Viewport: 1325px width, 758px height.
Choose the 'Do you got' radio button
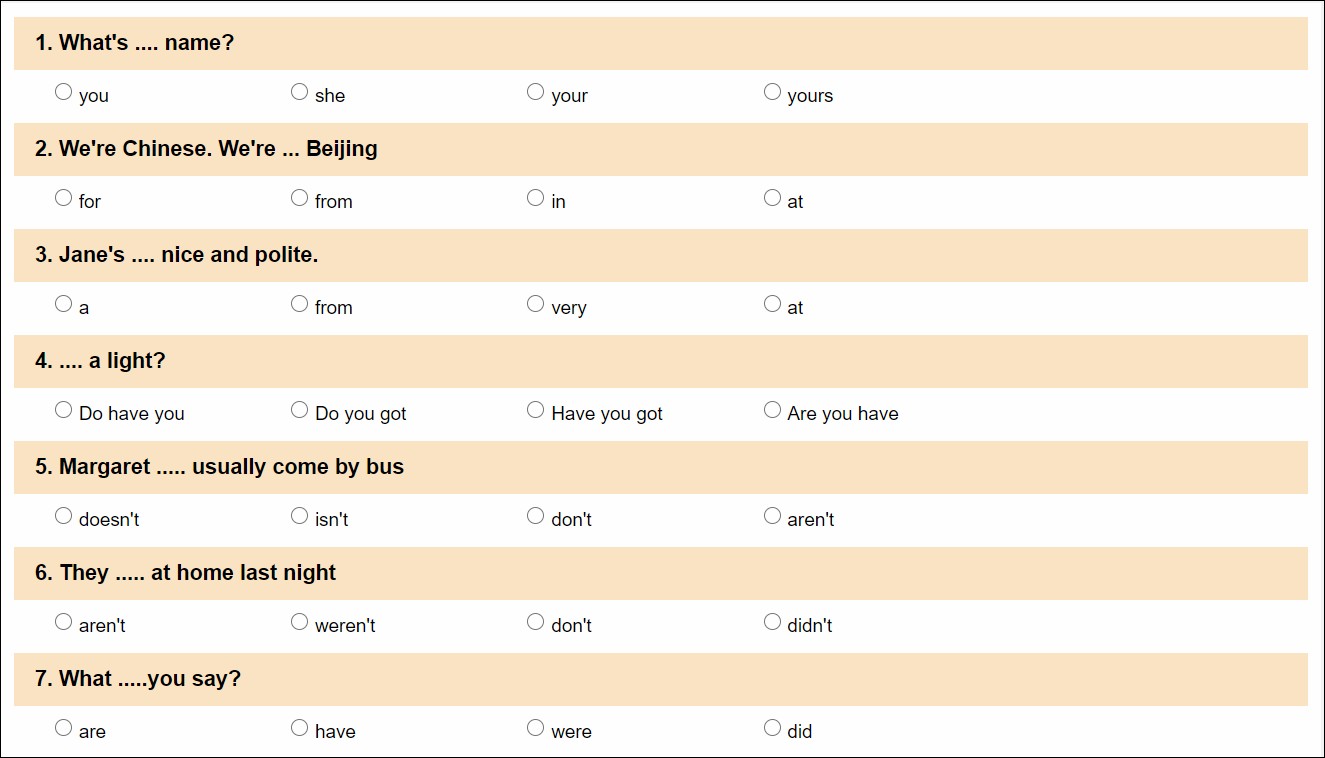(300, 410)
